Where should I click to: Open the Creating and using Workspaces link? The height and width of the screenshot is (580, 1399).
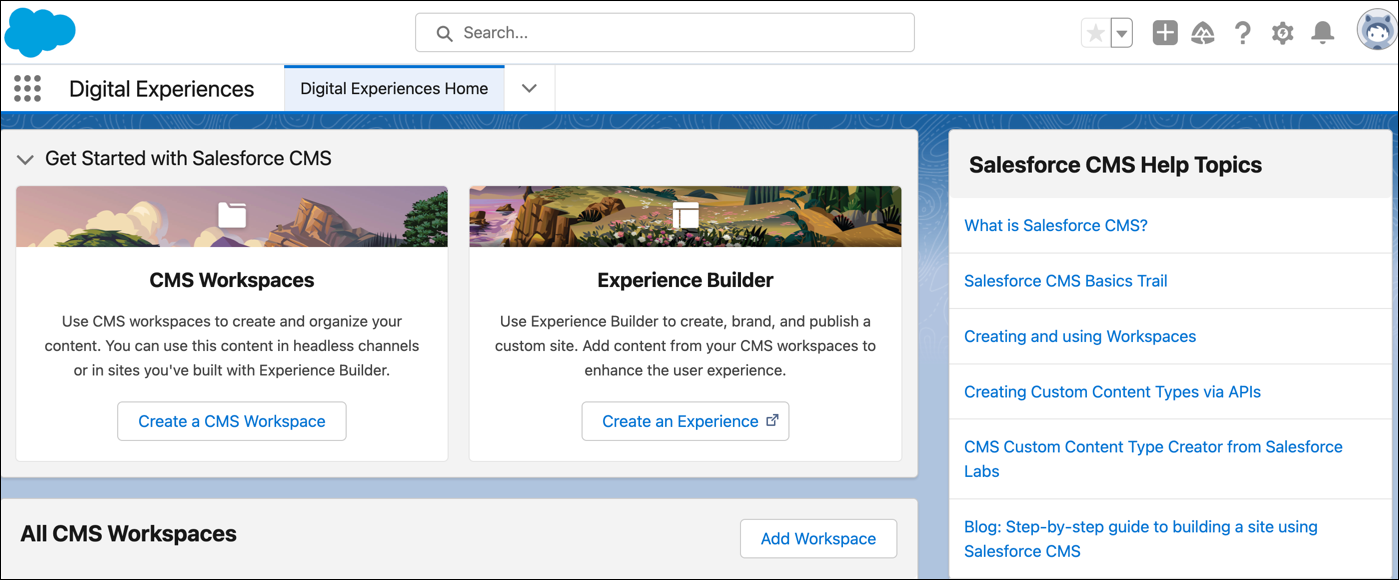click(1080, 336)
